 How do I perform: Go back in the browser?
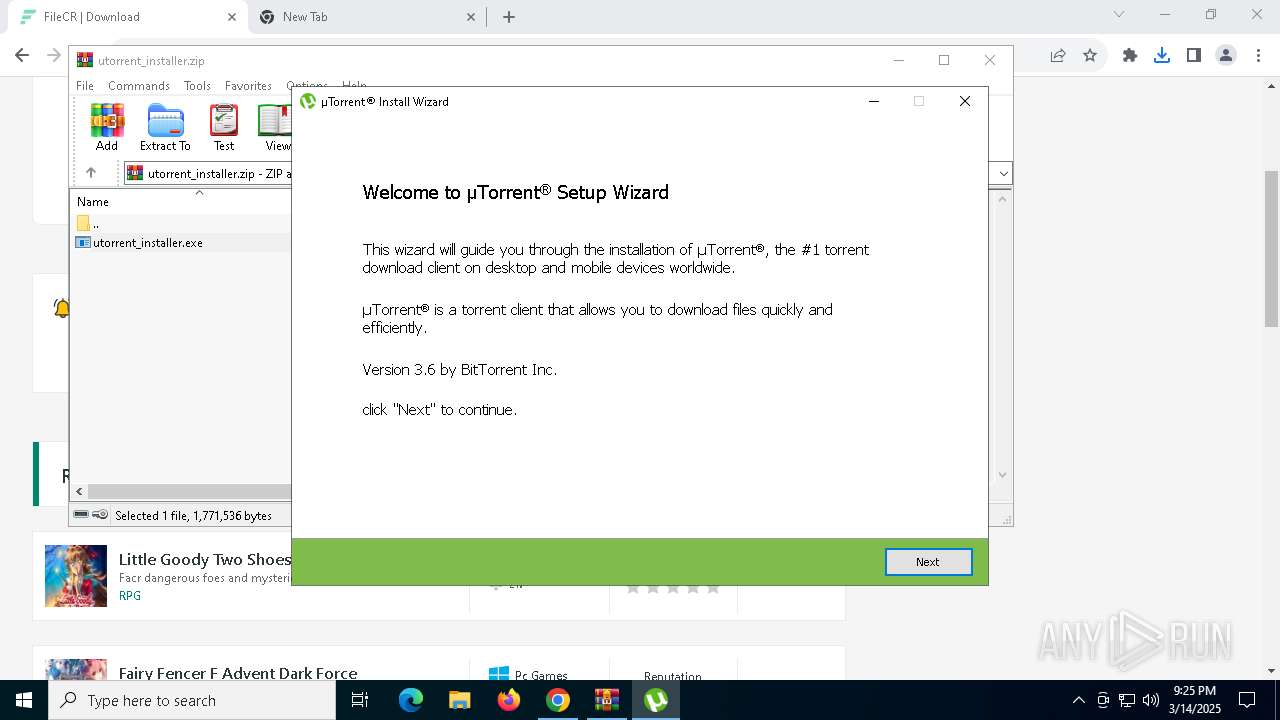(x=22, y=56)
